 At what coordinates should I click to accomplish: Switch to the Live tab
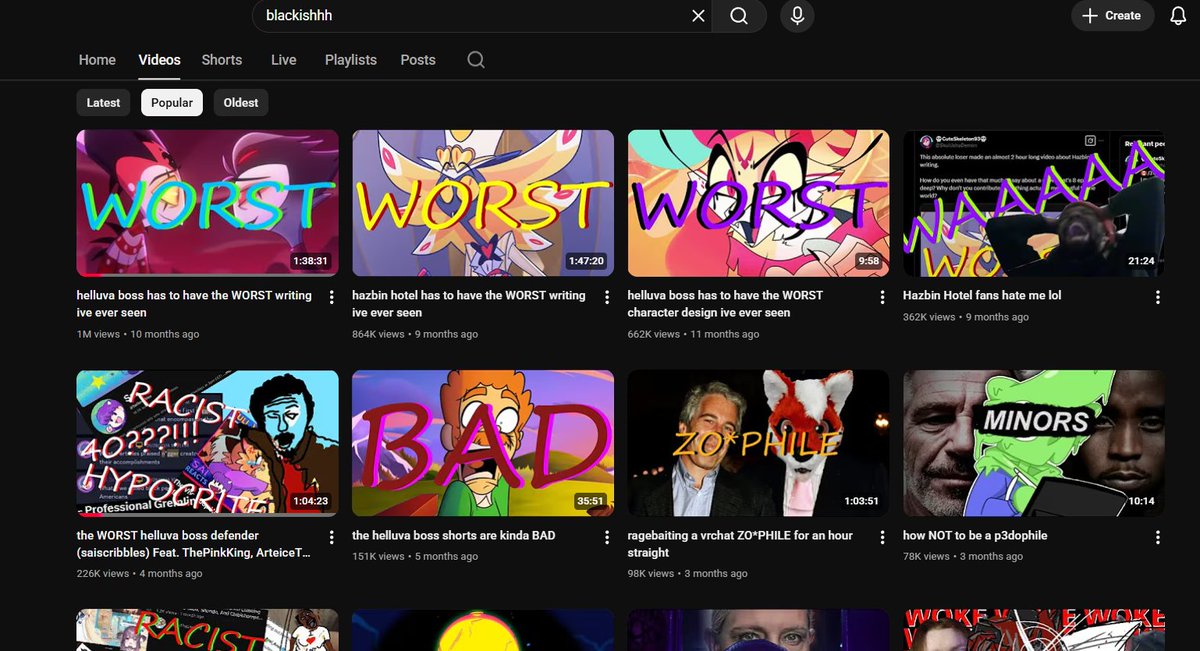pyautogui.click(x=284, y=60)
